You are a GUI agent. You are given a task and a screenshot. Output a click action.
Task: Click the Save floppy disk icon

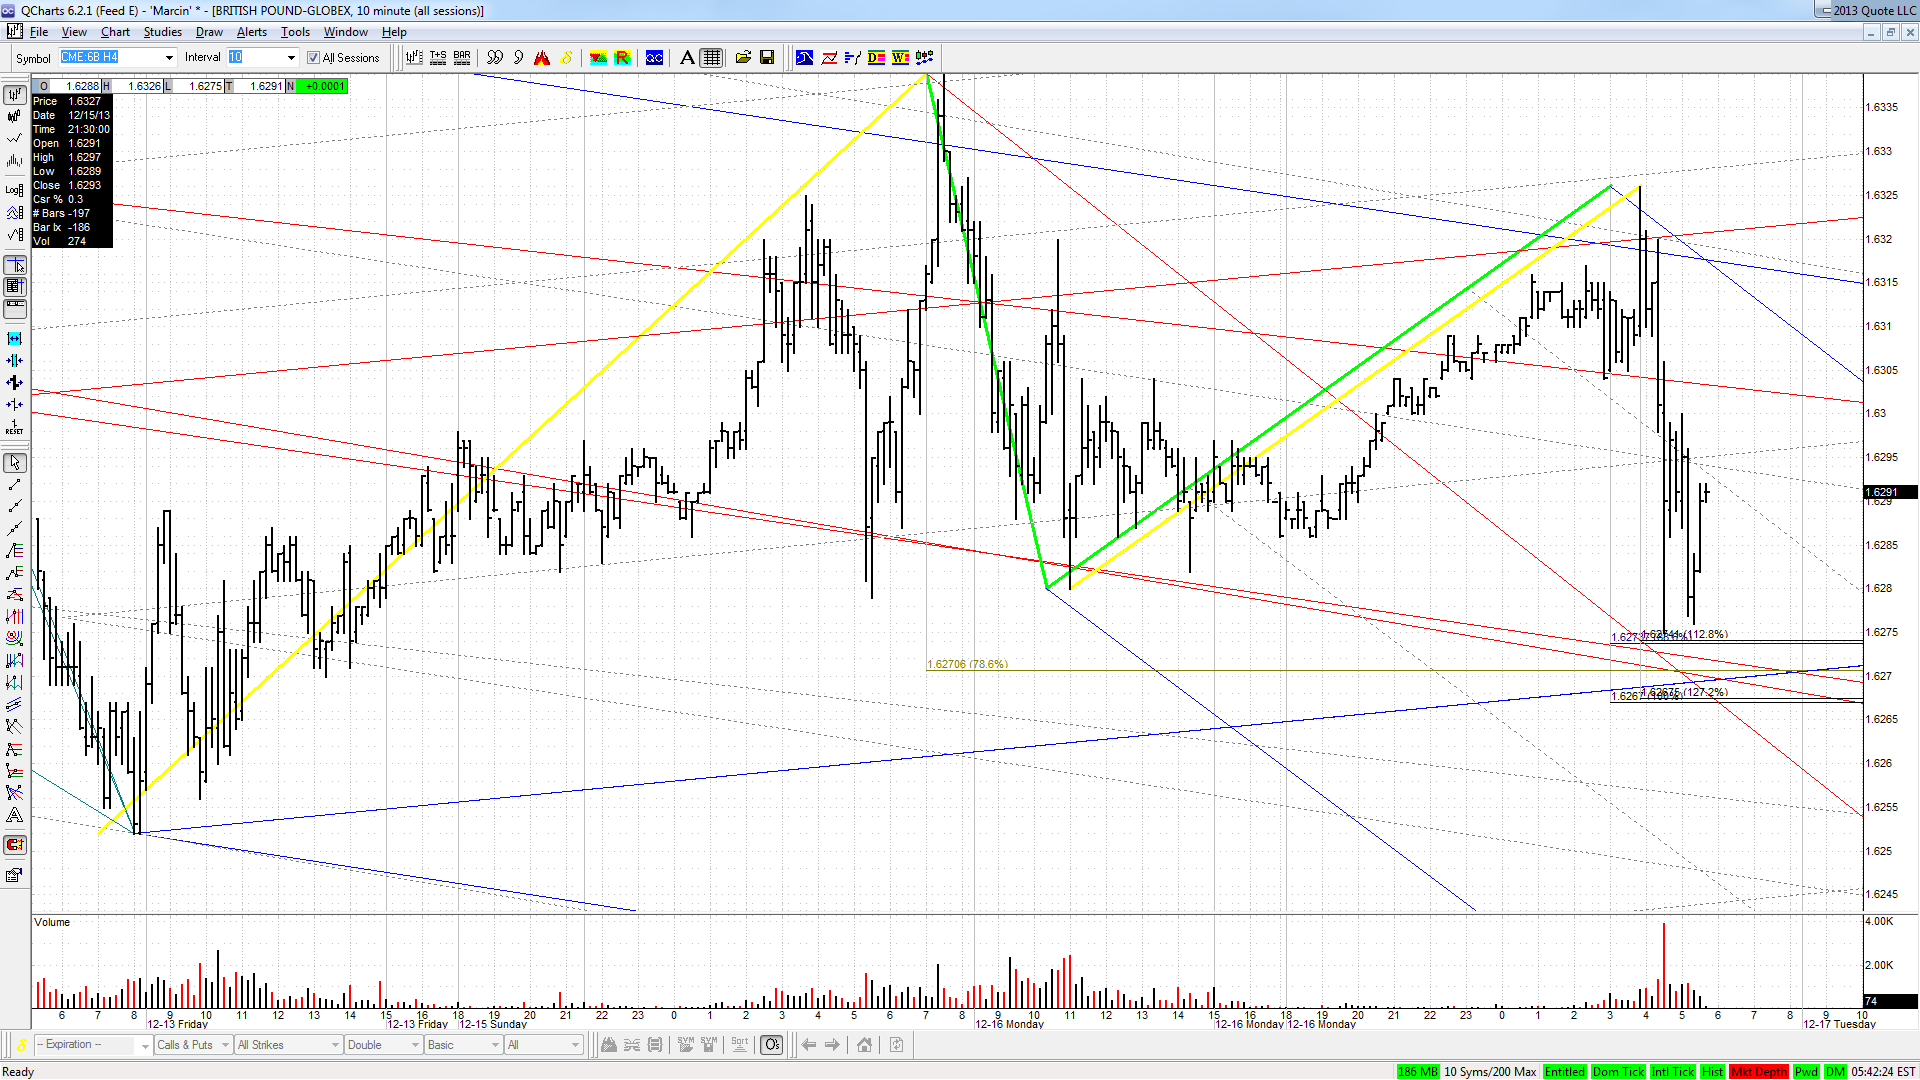767,58
